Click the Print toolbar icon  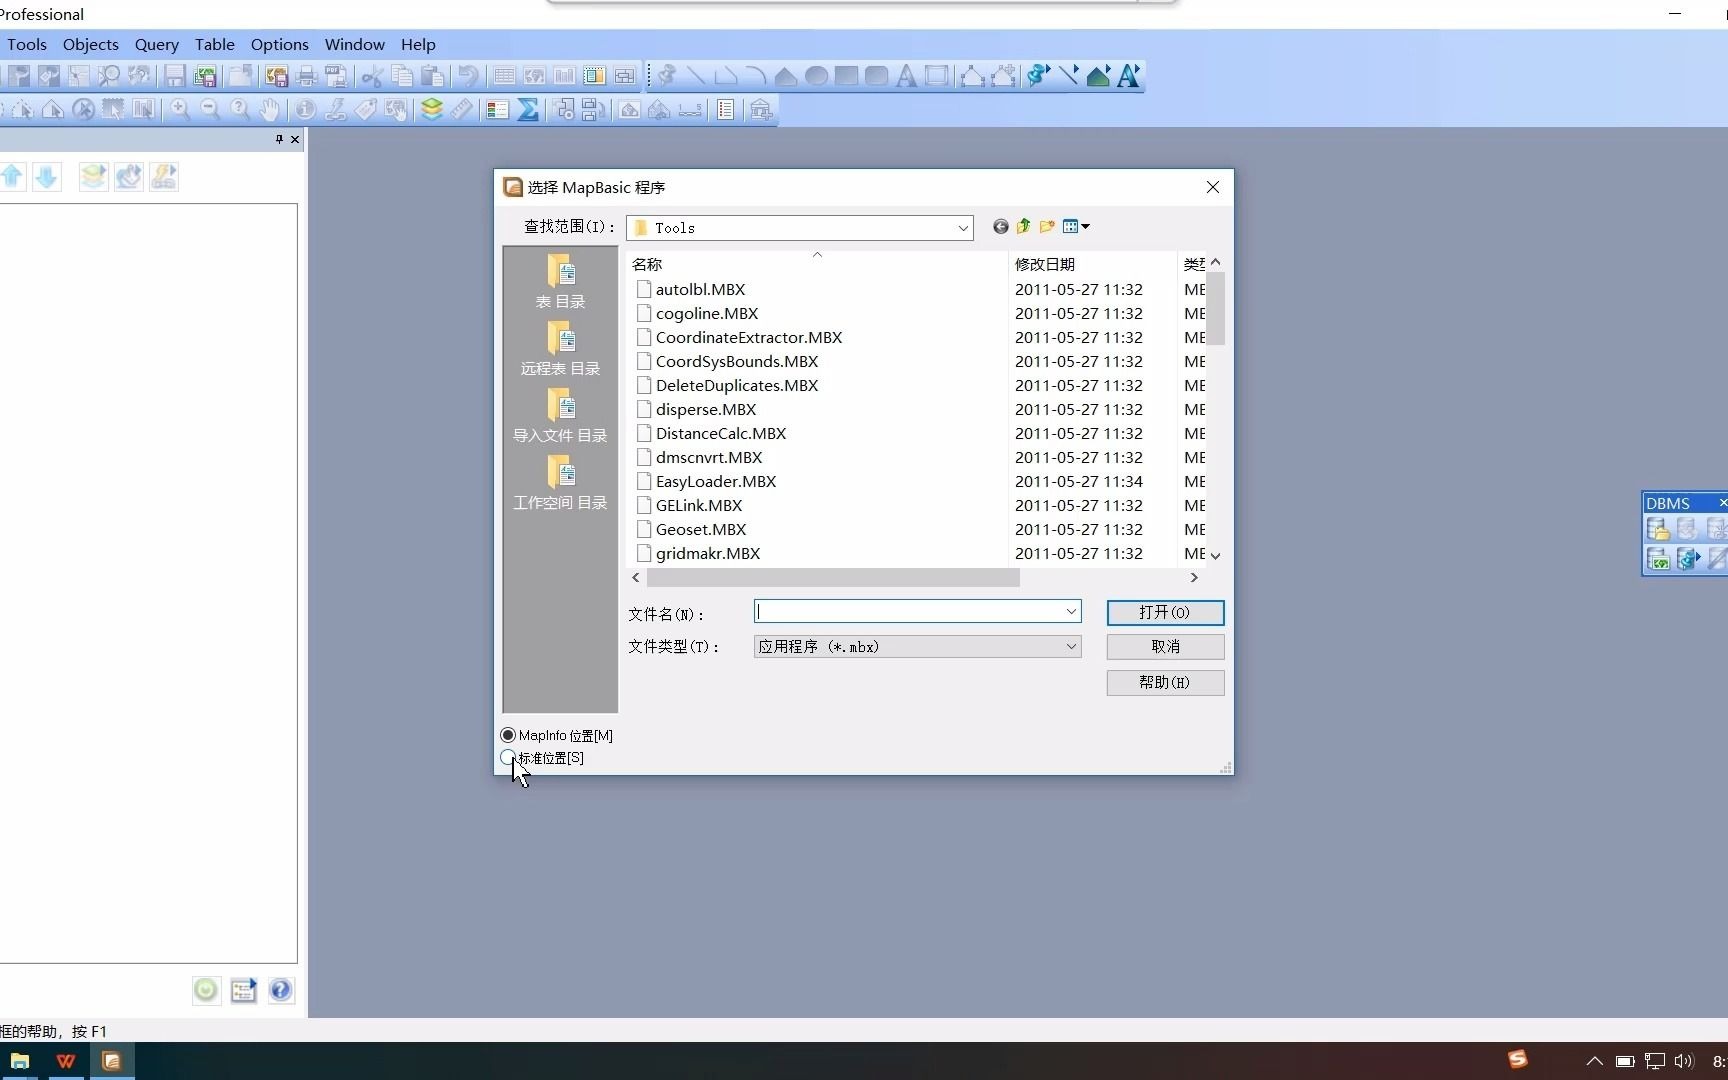click(x=307, y=76)
